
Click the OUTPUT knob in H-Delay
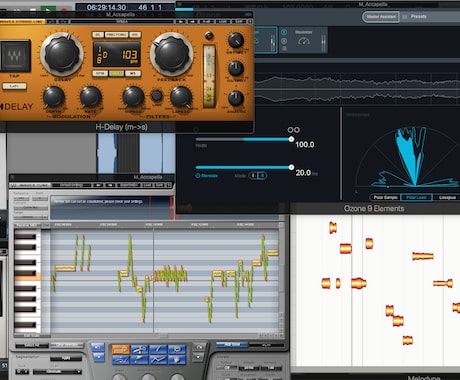click(236, 68)
